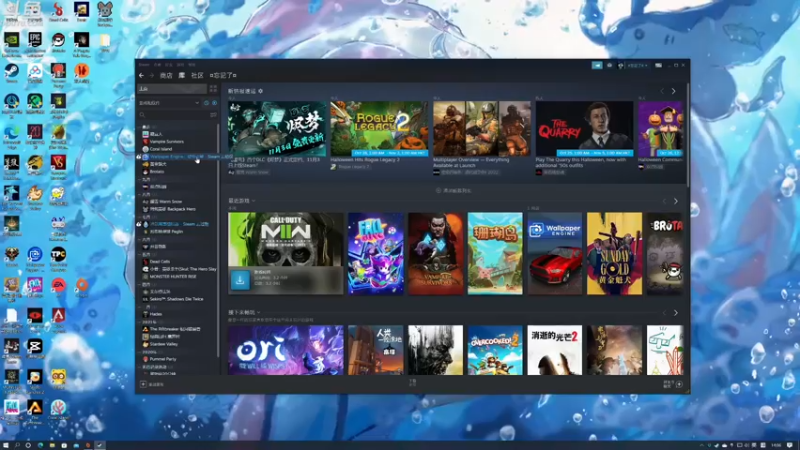Toggle the ready-to-play filter icon
The image size is (800, 450).
214,103
